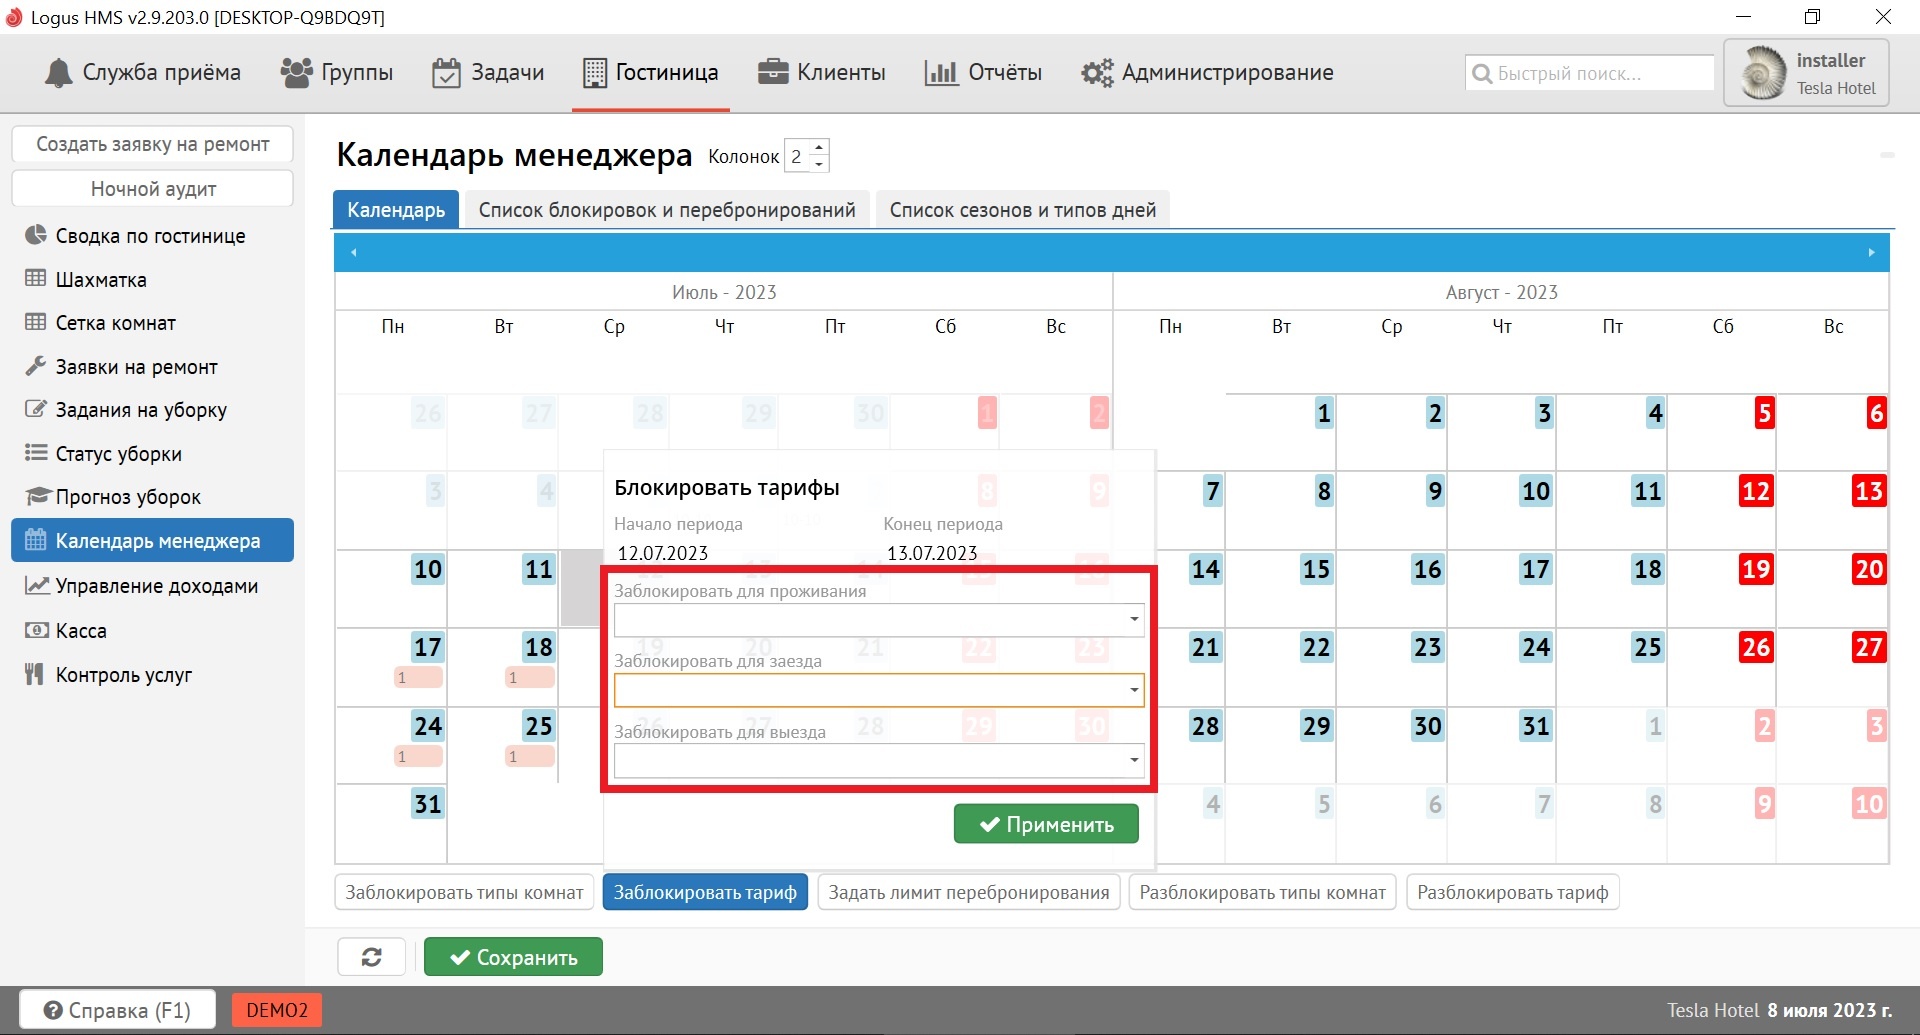Open the Задачи menu
Screen dimensions: 1920x1035
coord(488,72)
